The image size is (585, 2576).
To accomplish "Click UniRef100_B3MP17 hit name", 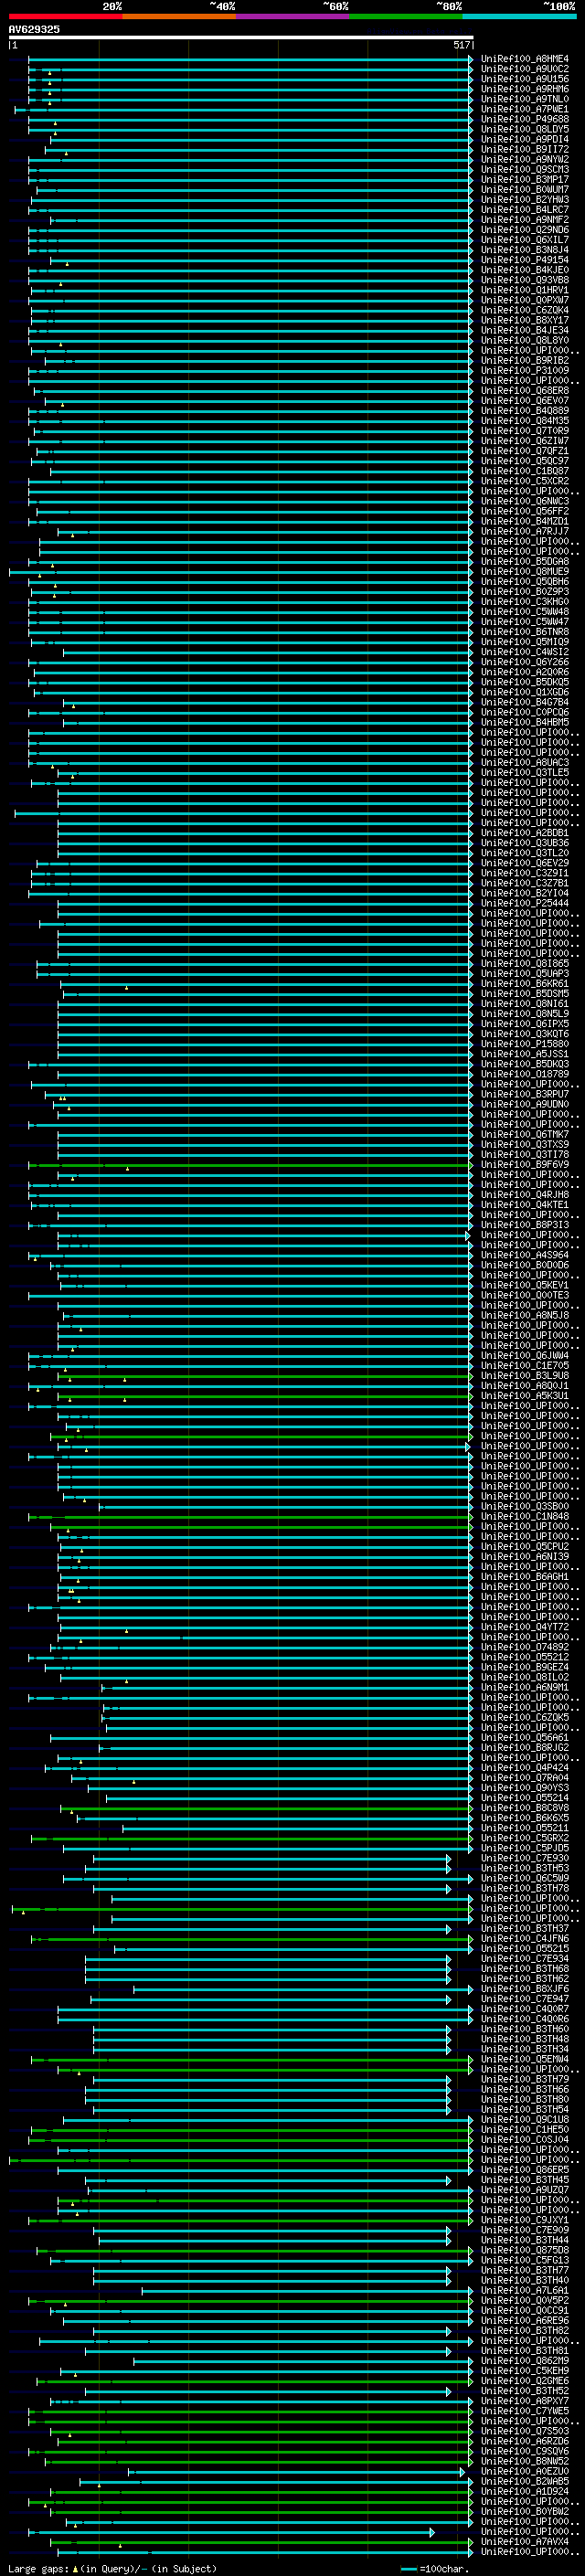I will coord(525,180).
